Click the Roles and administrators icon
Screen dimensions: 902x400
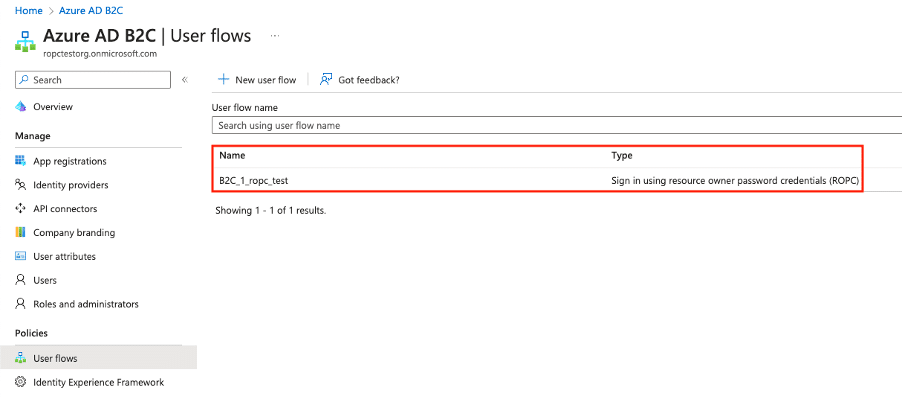point(21,304)
